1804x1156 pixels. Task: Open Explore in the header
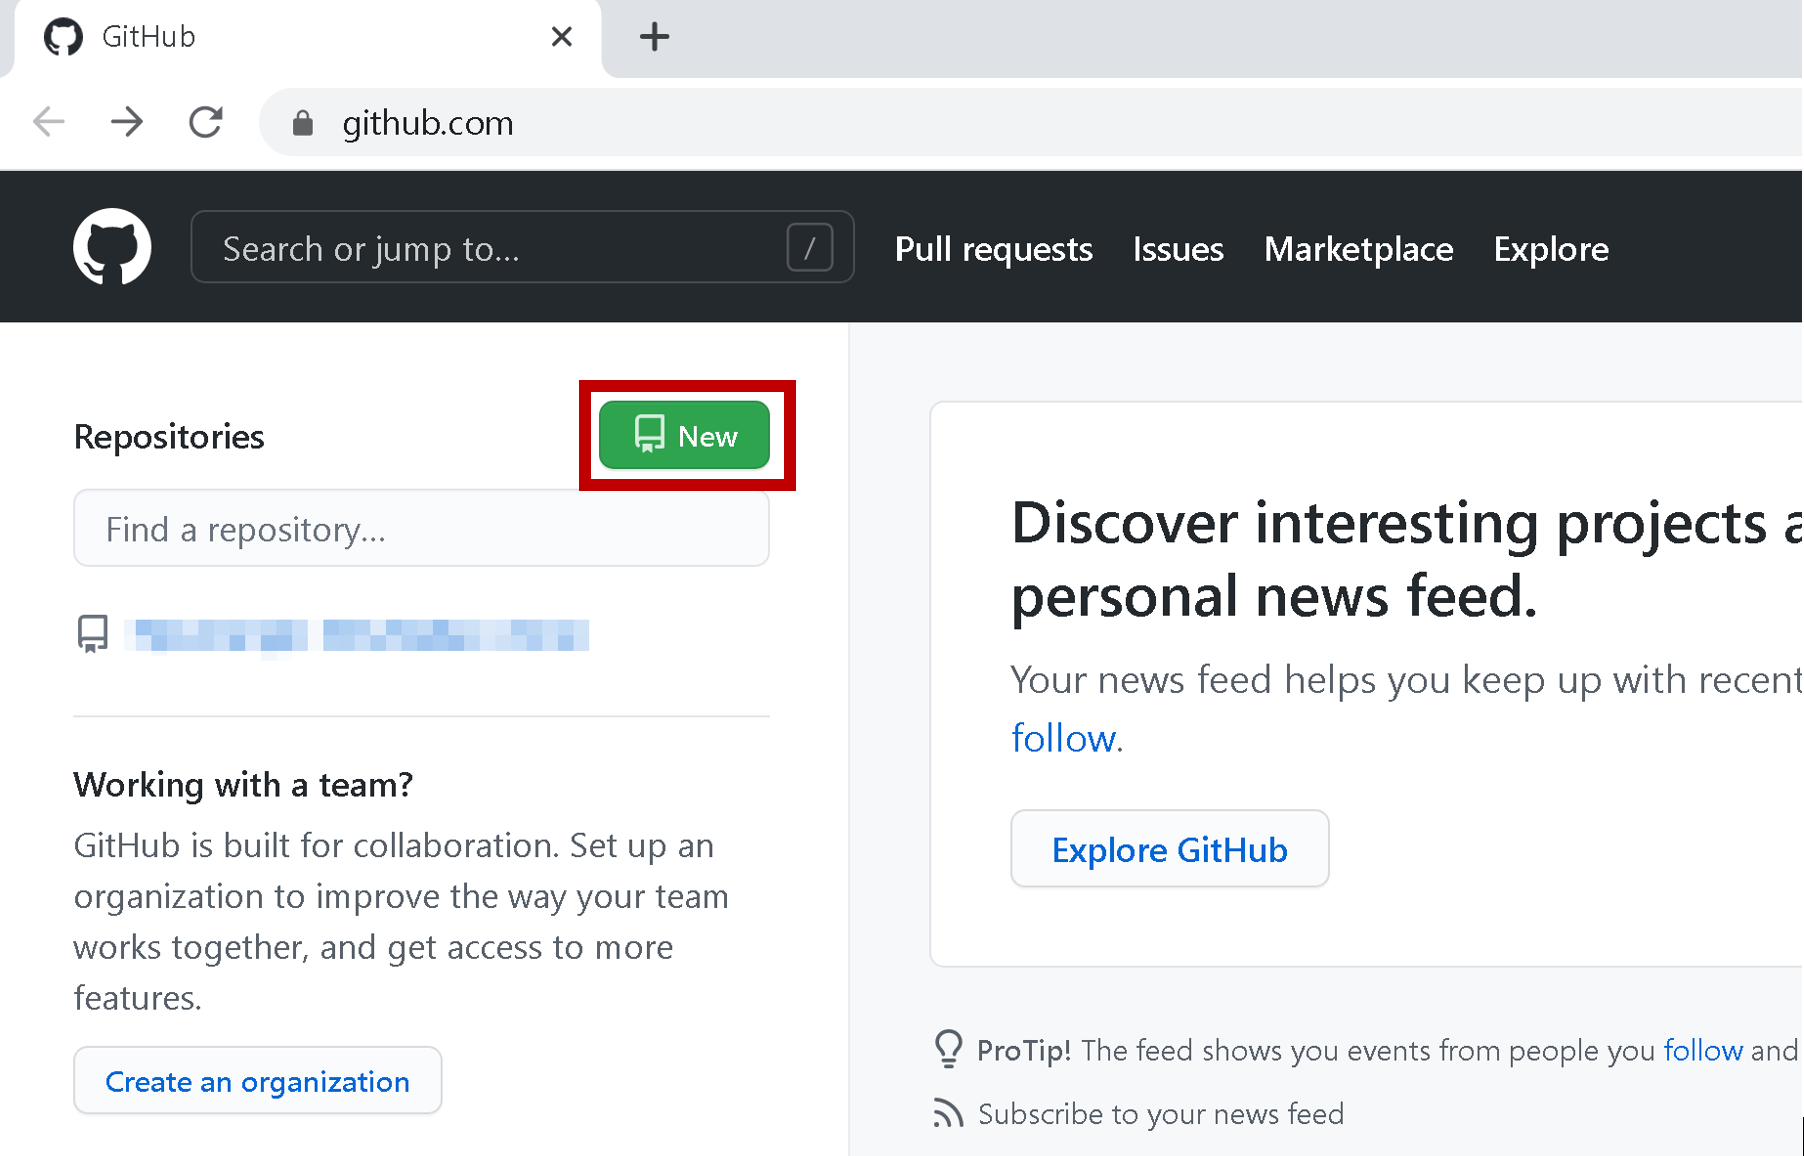pos(1551,248)
